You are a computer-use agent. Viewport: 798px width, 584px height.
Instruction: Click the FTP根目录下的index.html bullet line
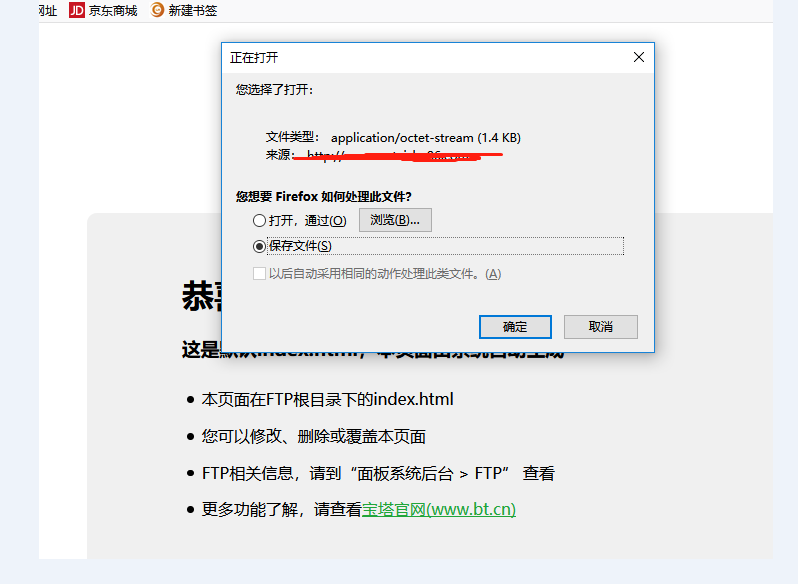click(327, 399)
